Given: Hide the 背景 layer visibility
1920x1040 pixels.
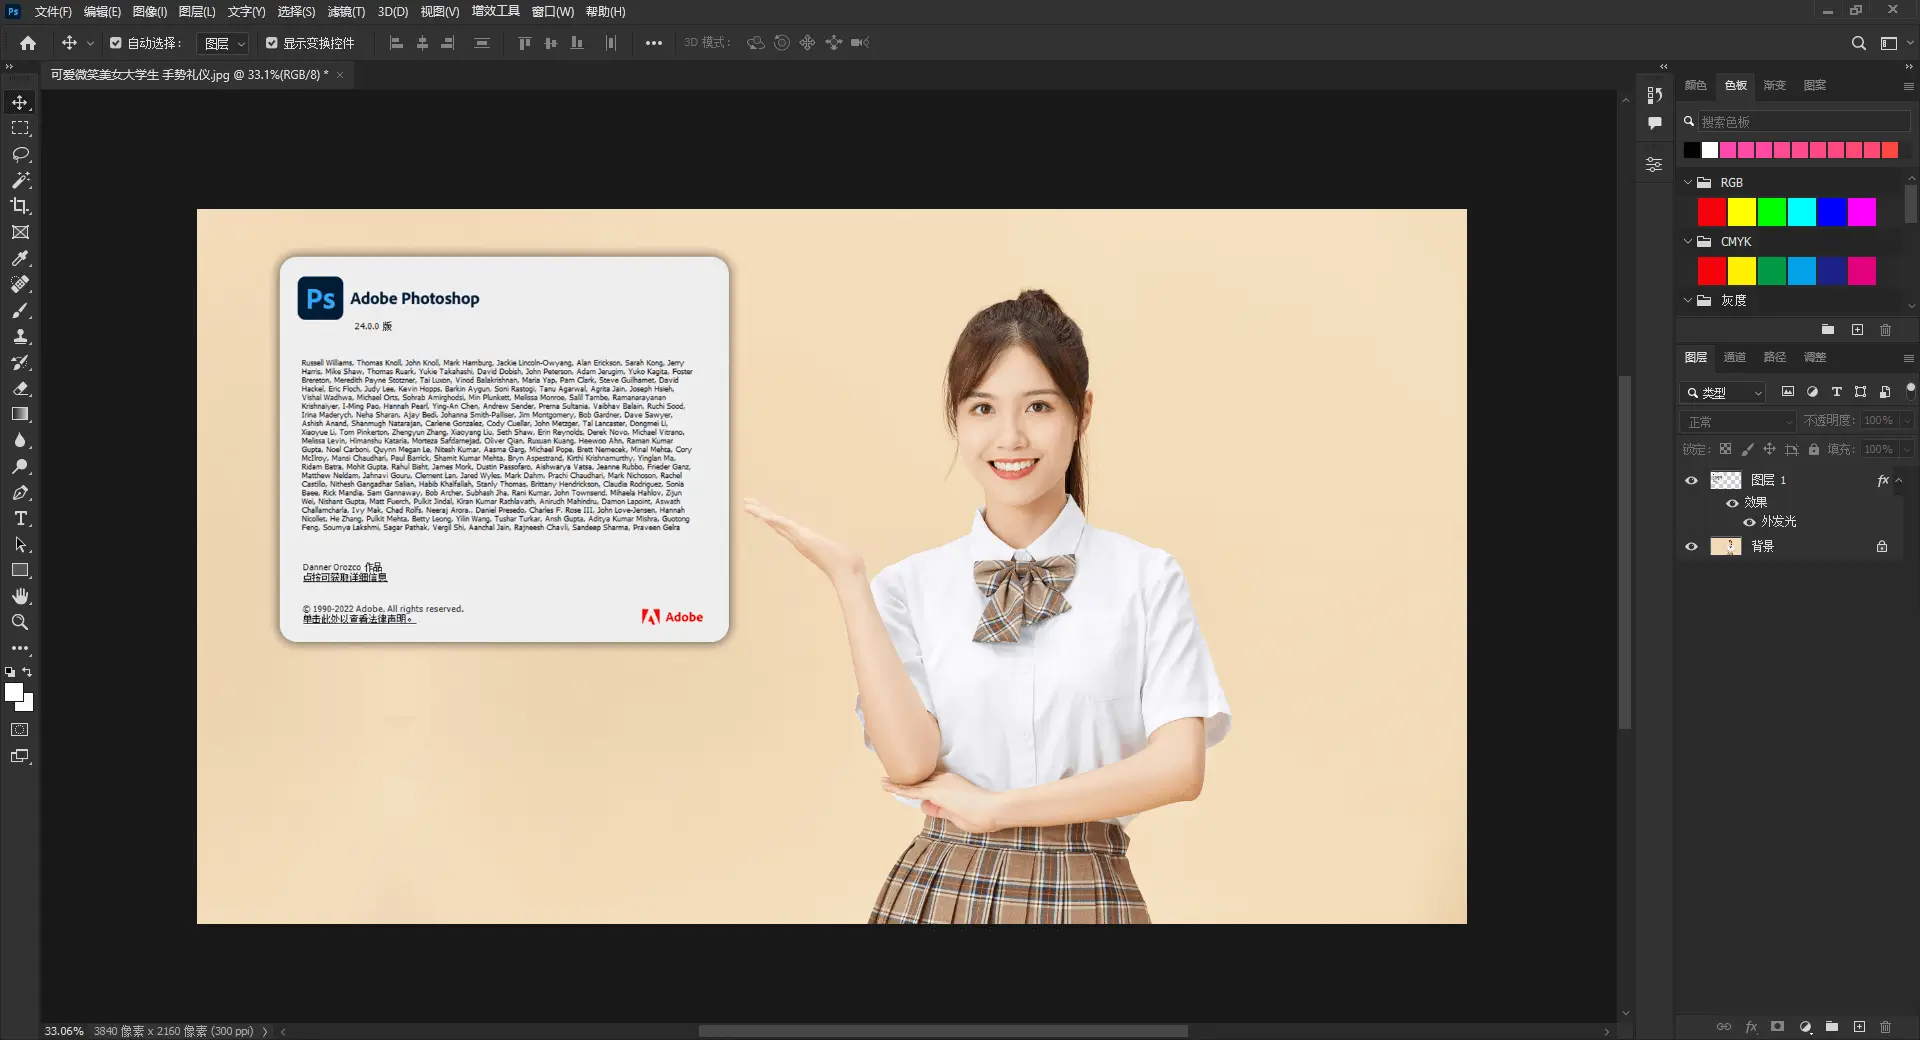Looking at the screenshot, I should pos(1691,546).
